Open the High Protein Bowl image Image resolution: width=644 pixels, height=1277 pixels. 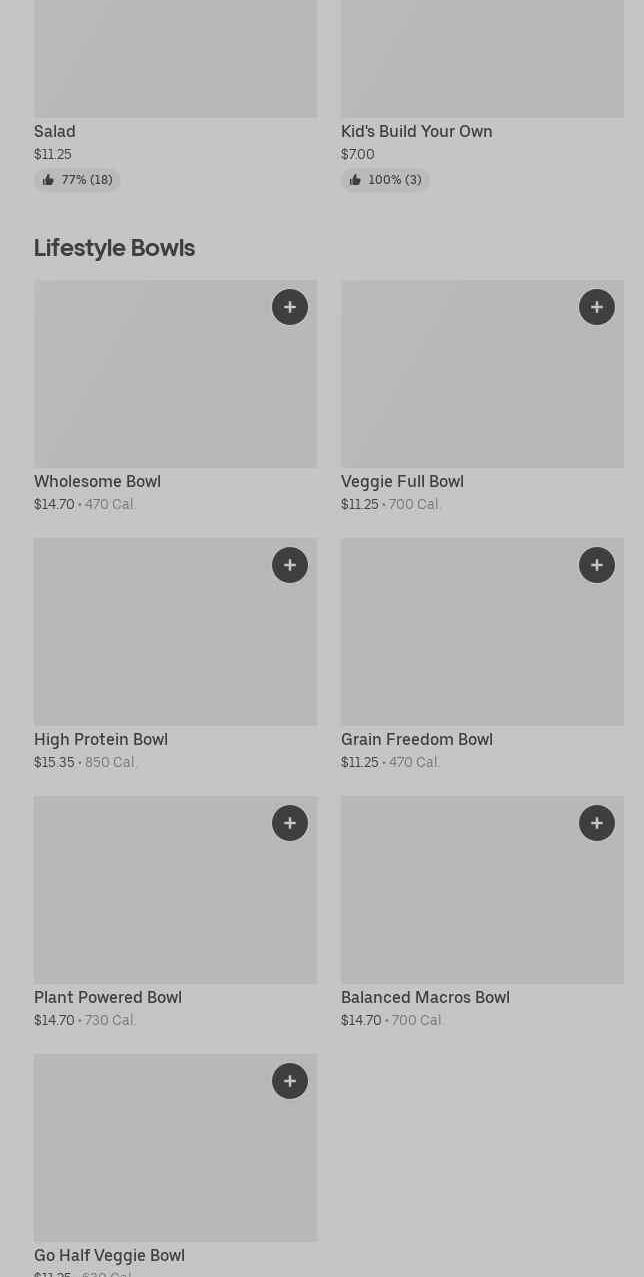(x=176, y=632)
